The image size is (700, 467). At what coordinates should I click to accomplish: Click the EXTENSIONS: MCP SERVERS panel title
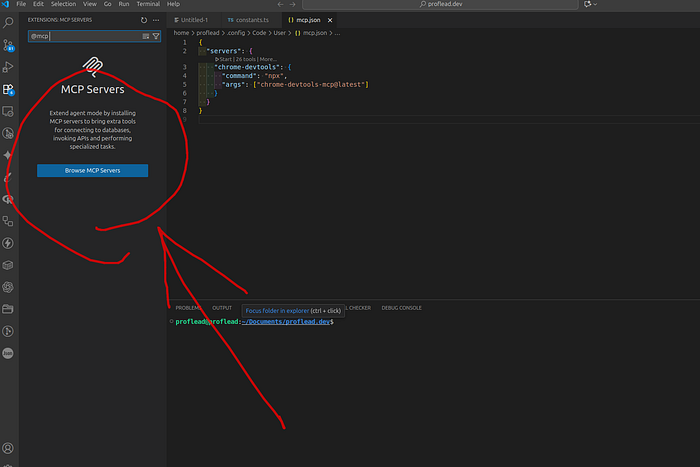[x=60, y=20]
